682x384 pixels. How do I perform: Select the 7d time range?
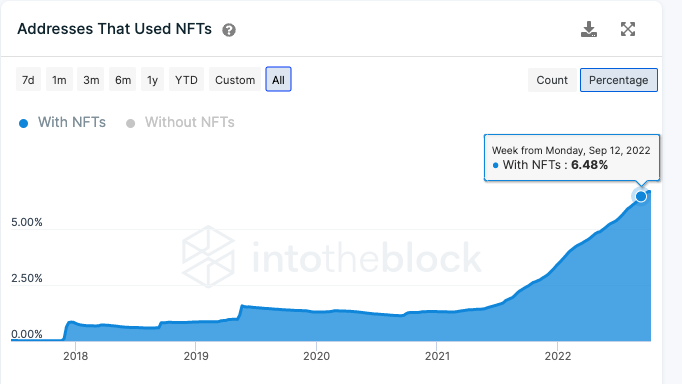pyautogui.click(x=28, y=80)
